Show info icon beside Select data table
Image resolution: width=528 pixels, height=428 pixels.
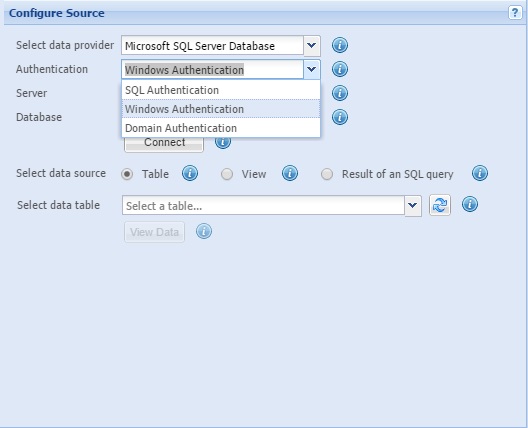470,204
